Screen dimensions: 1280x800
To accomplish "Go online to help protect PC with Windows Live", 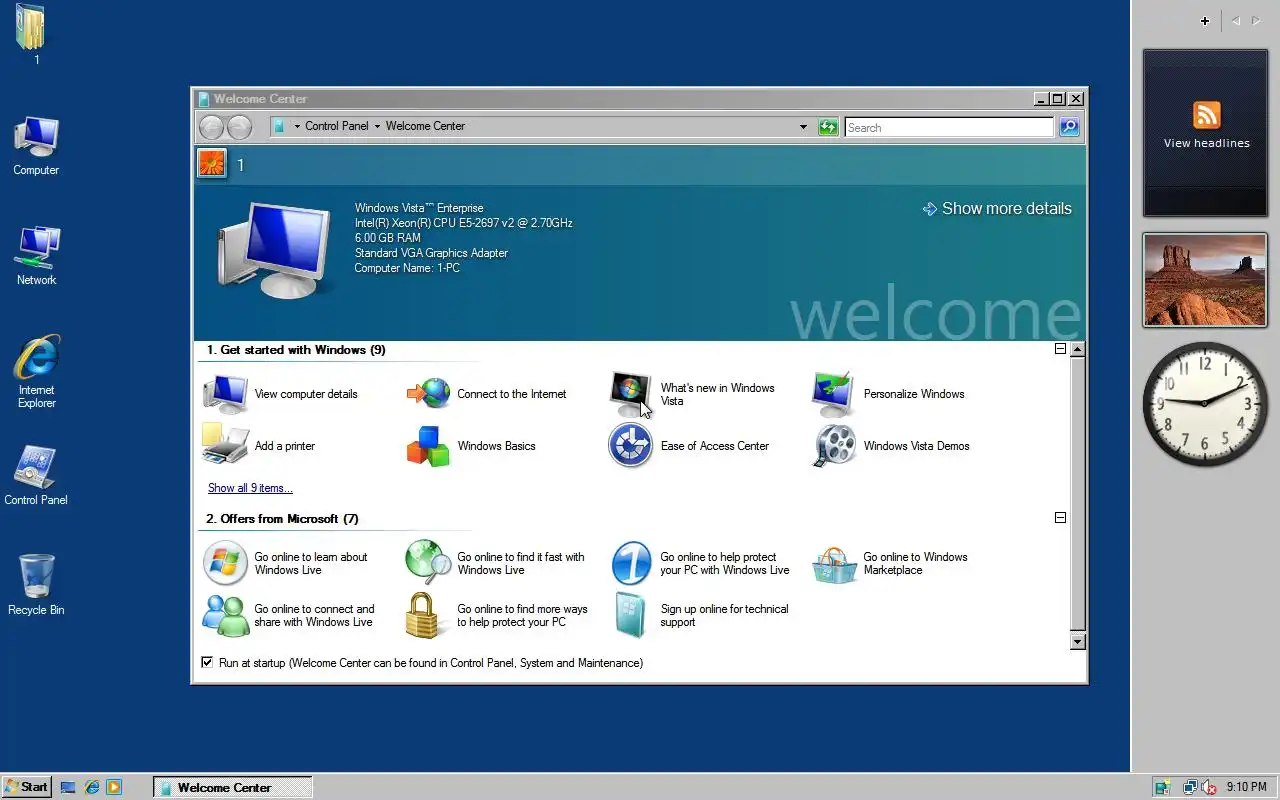I will tap(699, 563).
